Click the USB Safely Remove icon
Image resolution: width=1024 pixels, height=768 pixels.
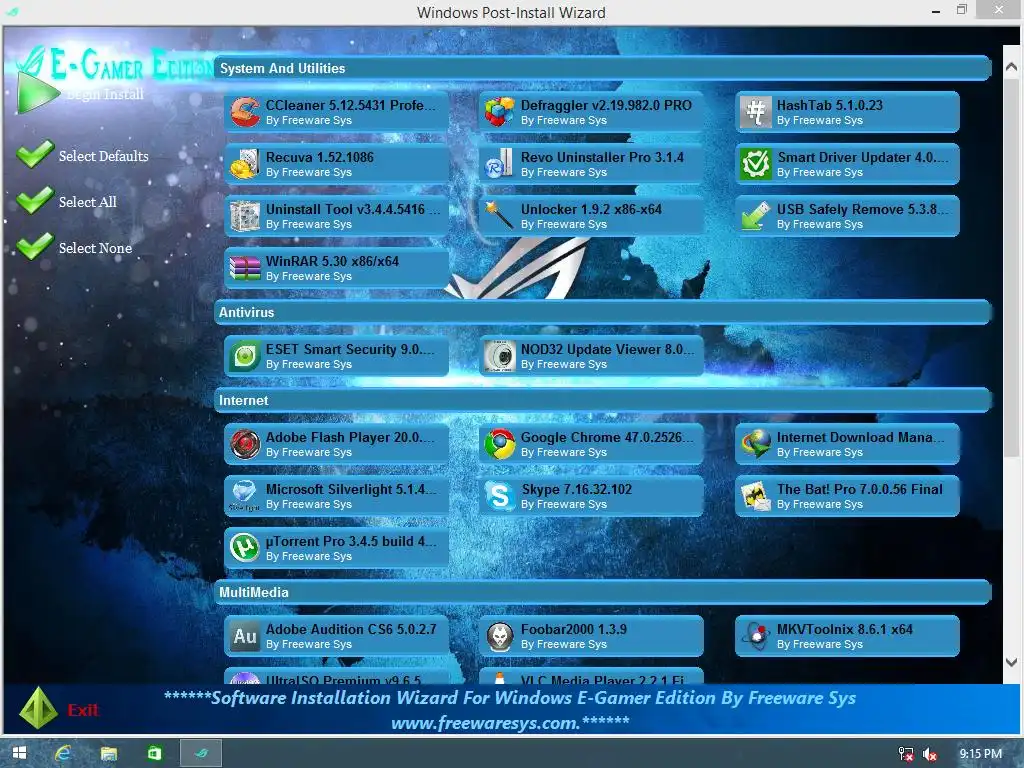(756, 216)
